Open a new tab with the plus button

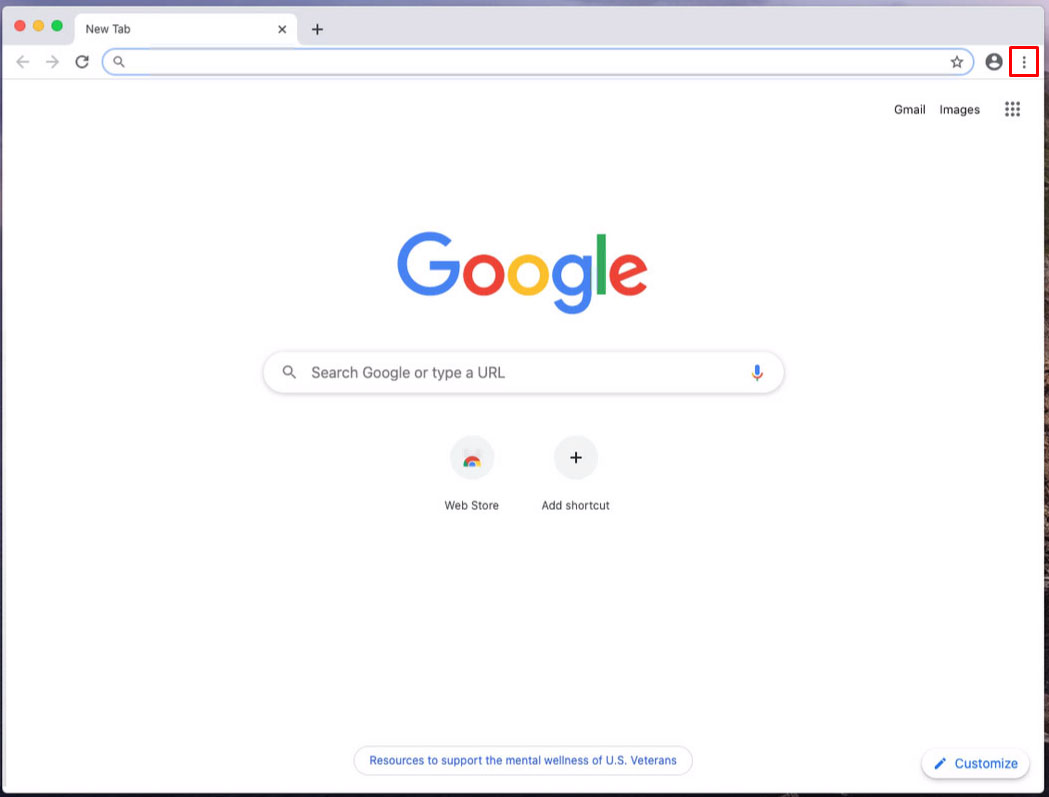317,29
